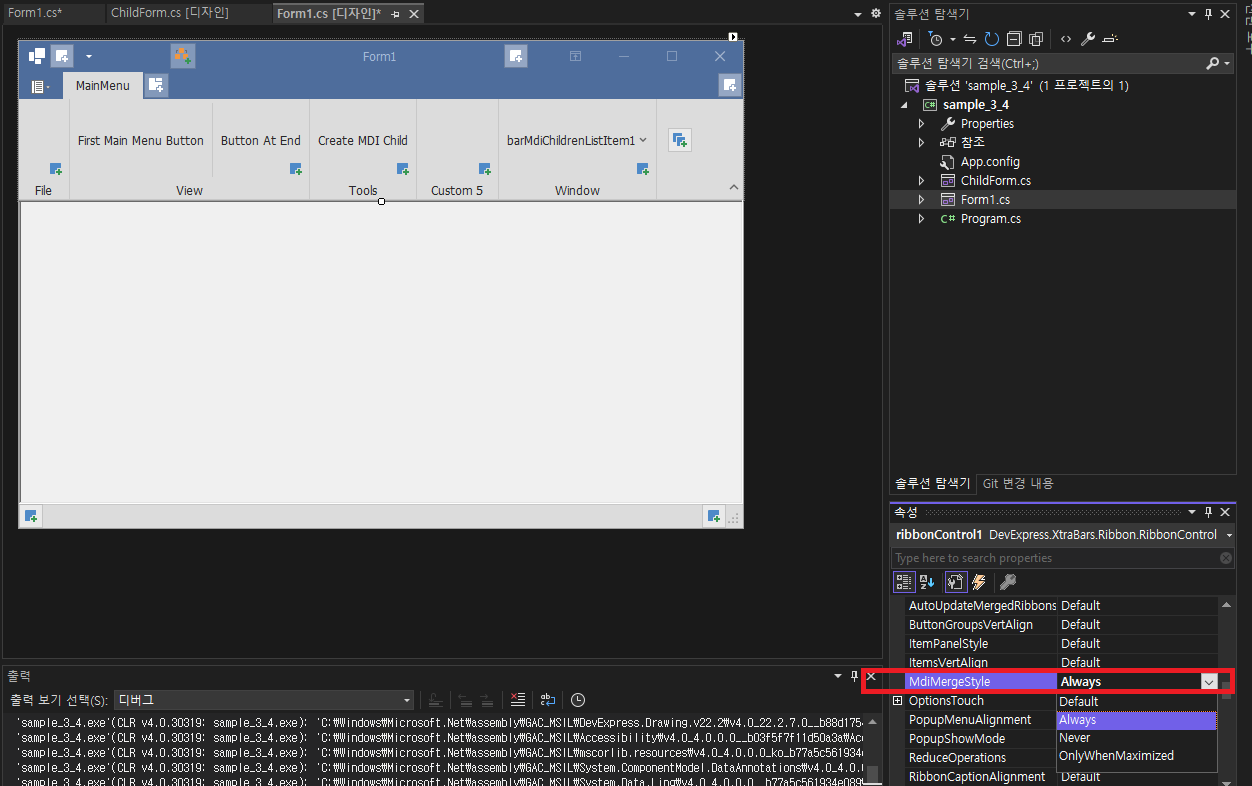The image size is (1252, 786).
Task: Select the MainMenu ribbon tab
Action: [103, 86]
